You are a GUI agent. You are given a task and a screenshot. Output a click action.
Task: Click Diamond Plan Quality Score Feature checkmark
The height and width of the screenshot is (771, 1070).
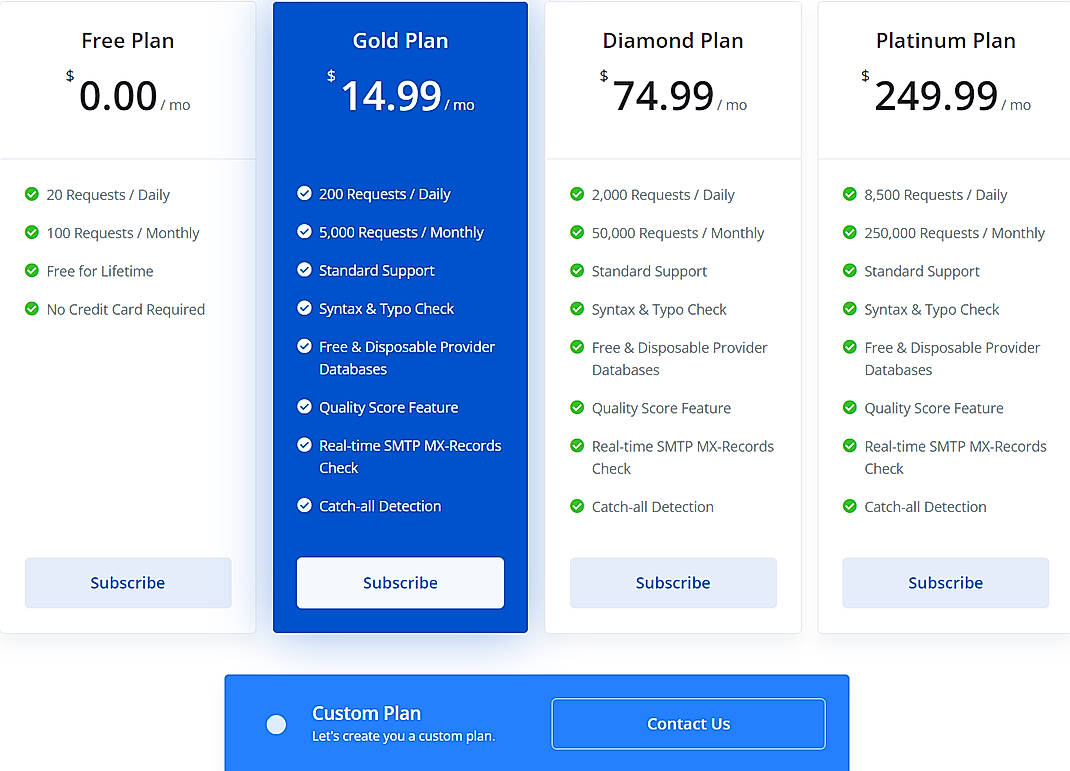(x=577, y=408)
